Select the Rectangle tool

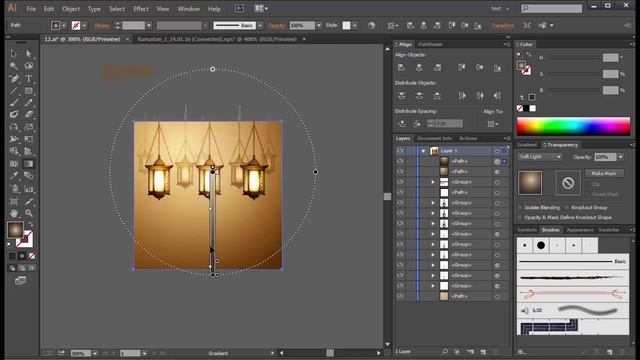point(29,91)
